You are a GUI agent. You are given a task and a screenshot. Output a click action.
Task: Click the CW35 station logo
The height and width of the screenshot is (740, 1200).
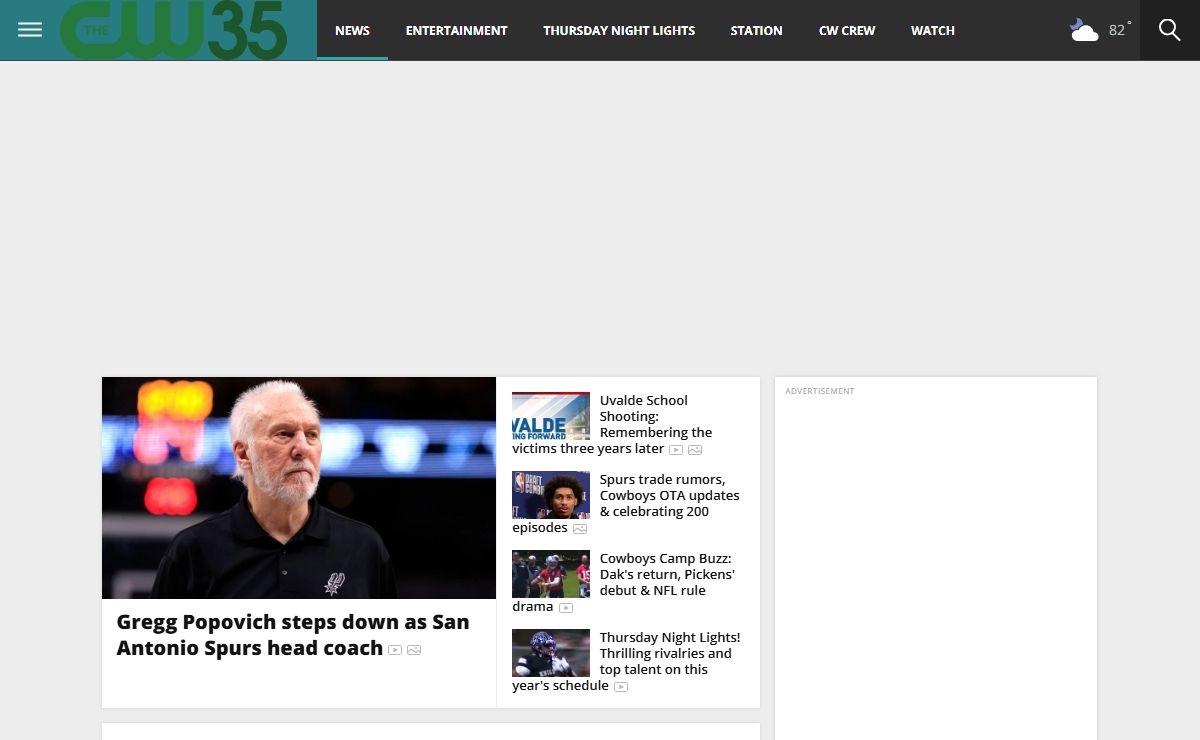pos(173,30)
